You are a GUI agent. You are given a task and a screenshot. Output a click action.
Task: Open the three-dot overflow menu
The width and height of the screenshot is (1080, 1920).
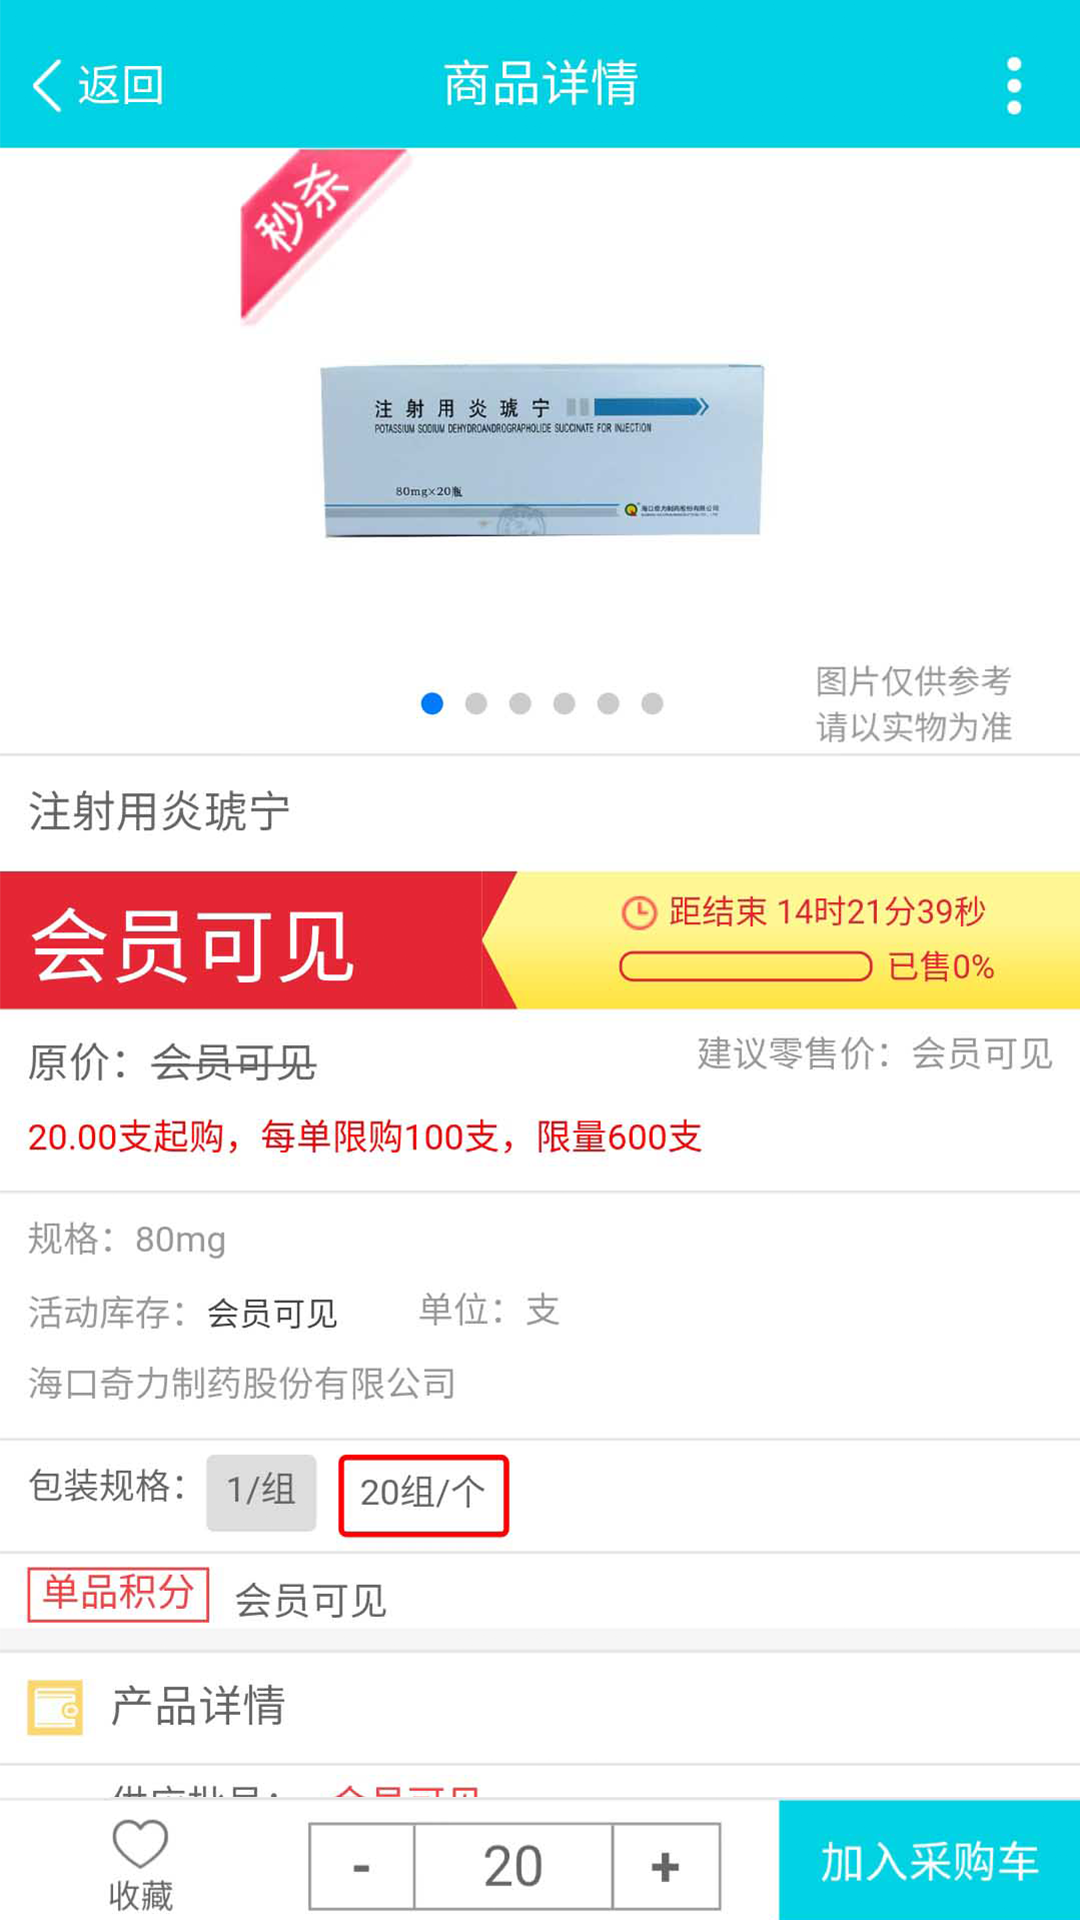click(1014, 85)
